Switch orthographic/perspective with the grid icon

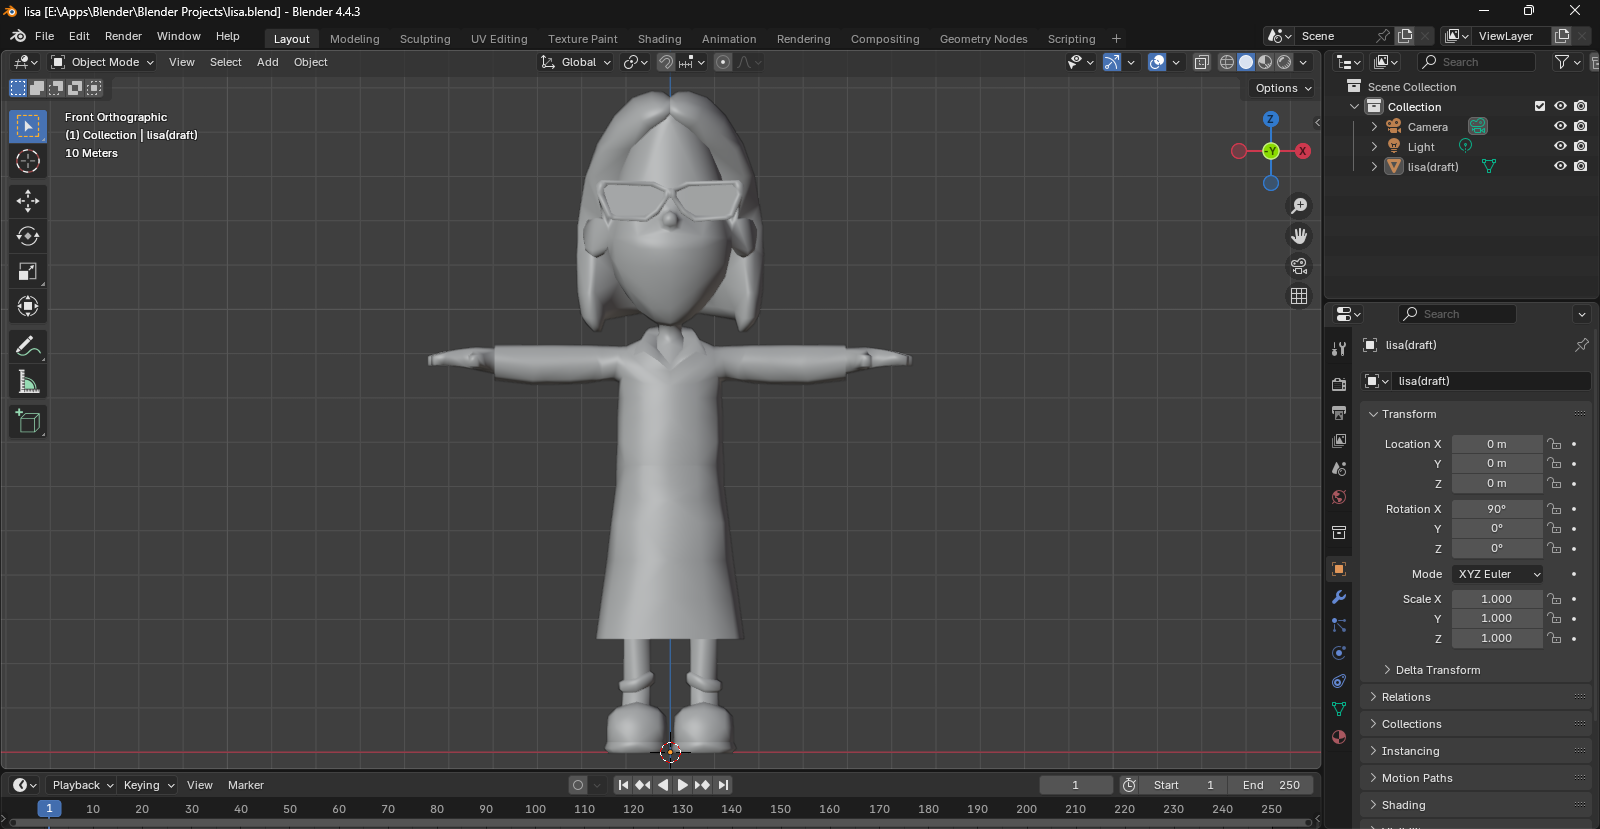(x=1299, y=296)
